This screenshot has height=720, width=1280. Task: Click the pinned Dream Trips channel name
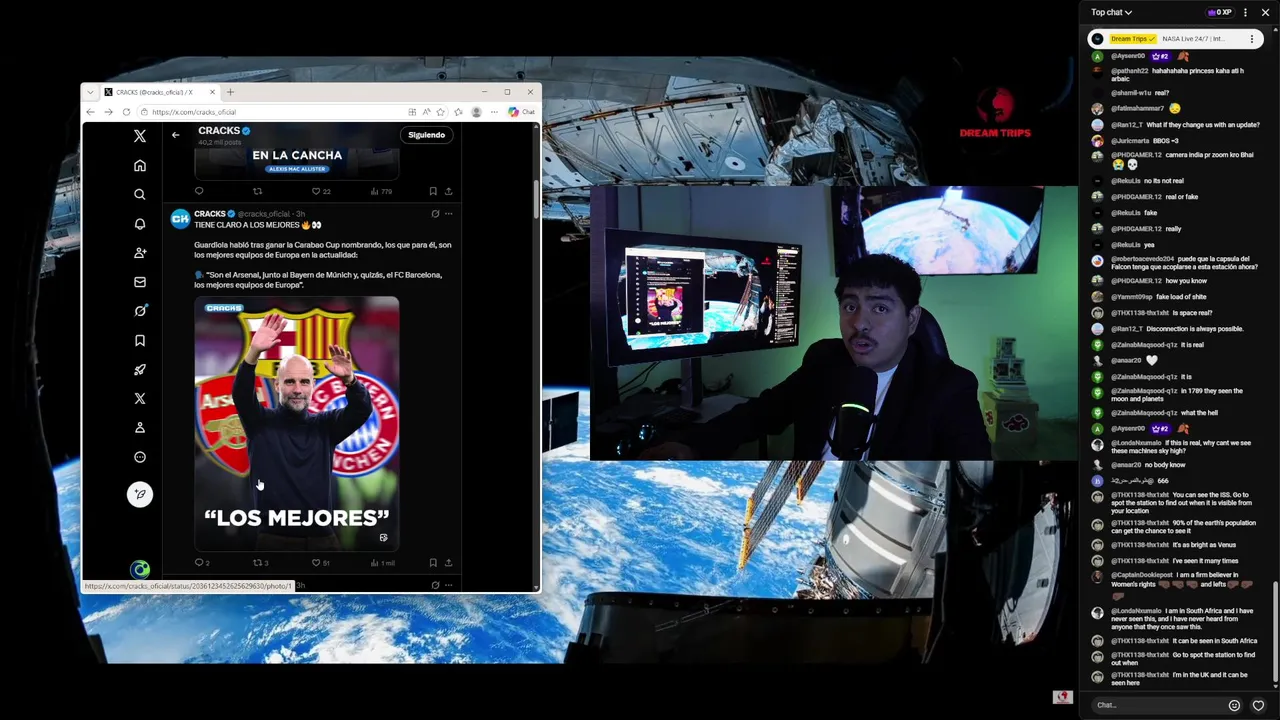pyautogui.click(x=1132, y=39)
